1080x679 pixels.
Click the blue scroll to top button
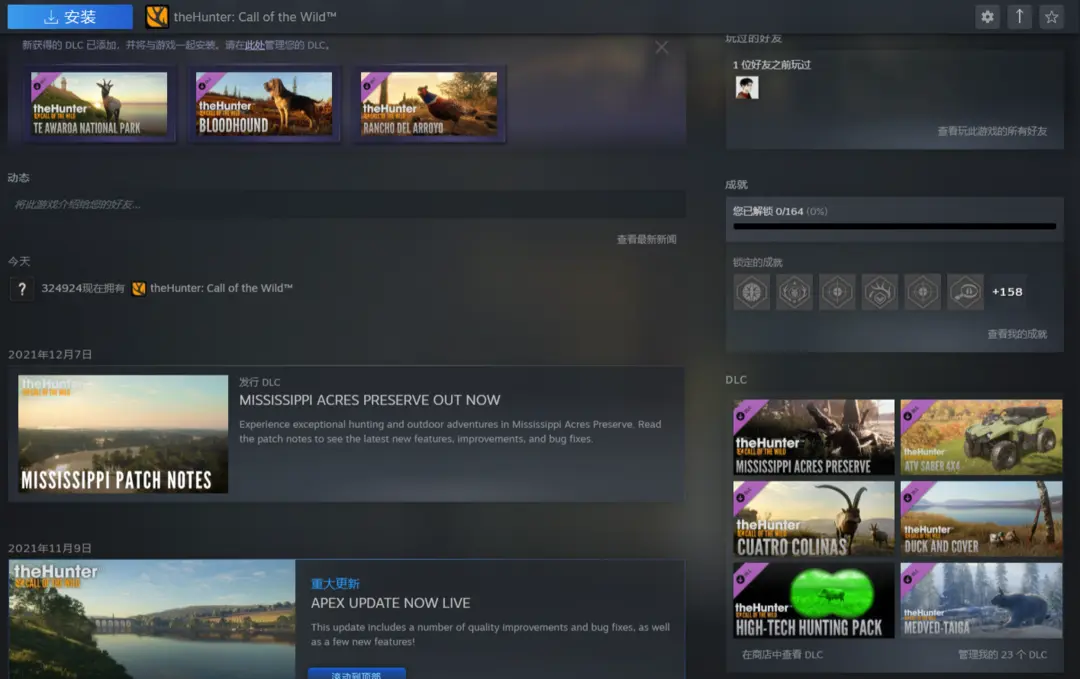[357, 673]
